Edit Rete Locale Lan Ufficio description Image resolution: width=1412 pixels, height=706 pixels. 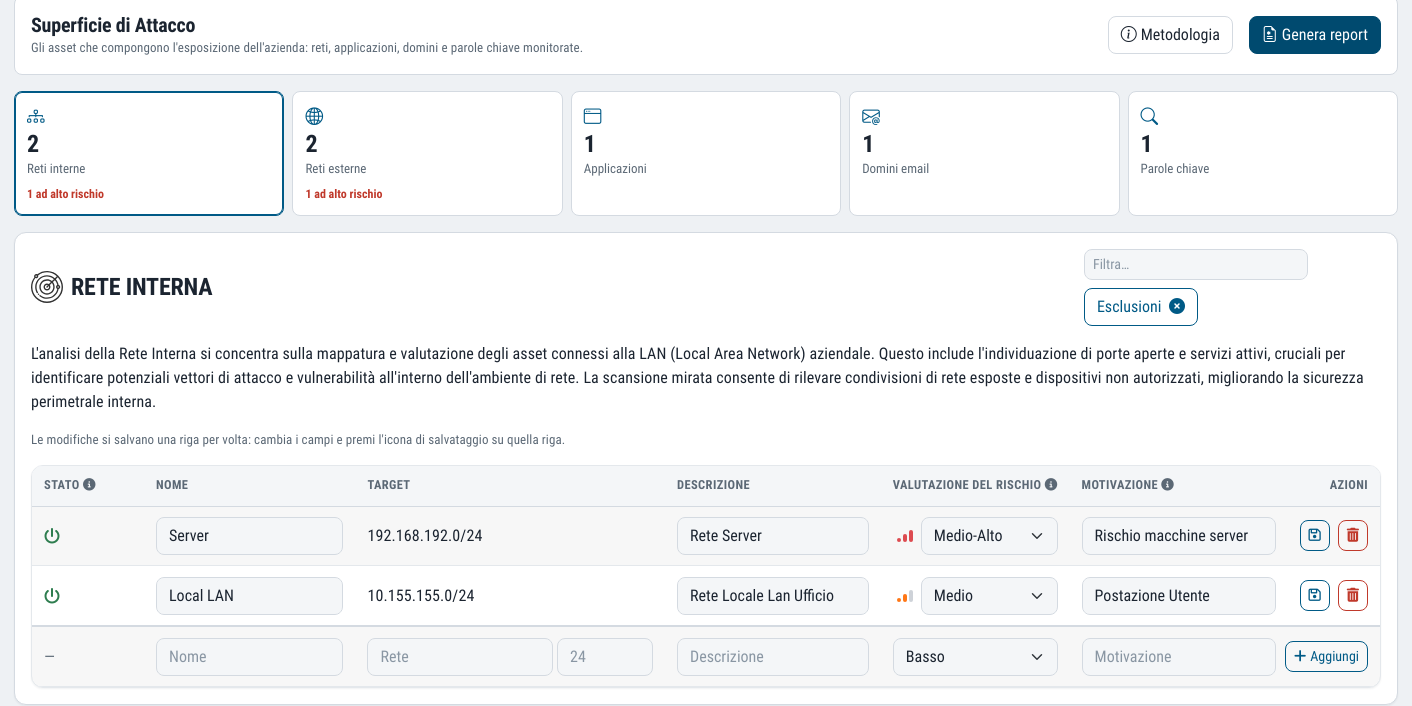pos(772,596)
